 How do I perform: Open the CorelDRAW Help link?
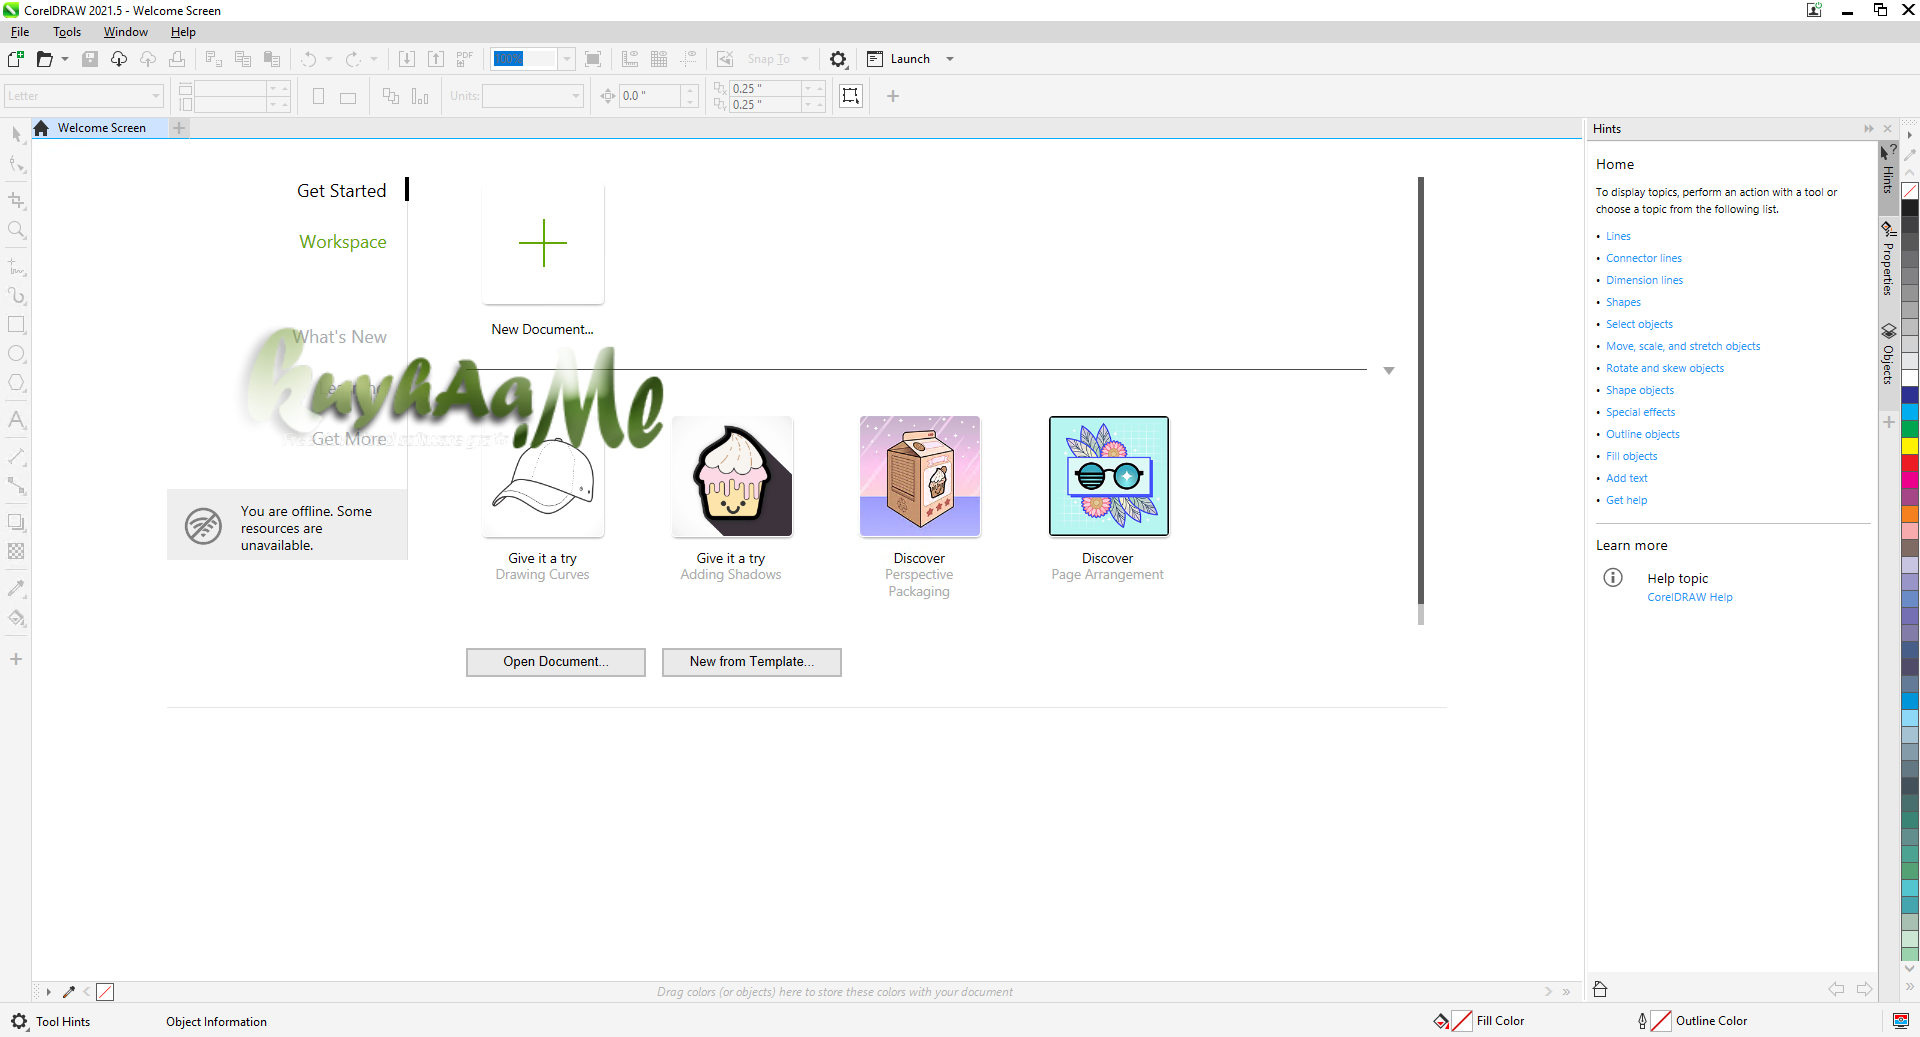(1689, 597)
